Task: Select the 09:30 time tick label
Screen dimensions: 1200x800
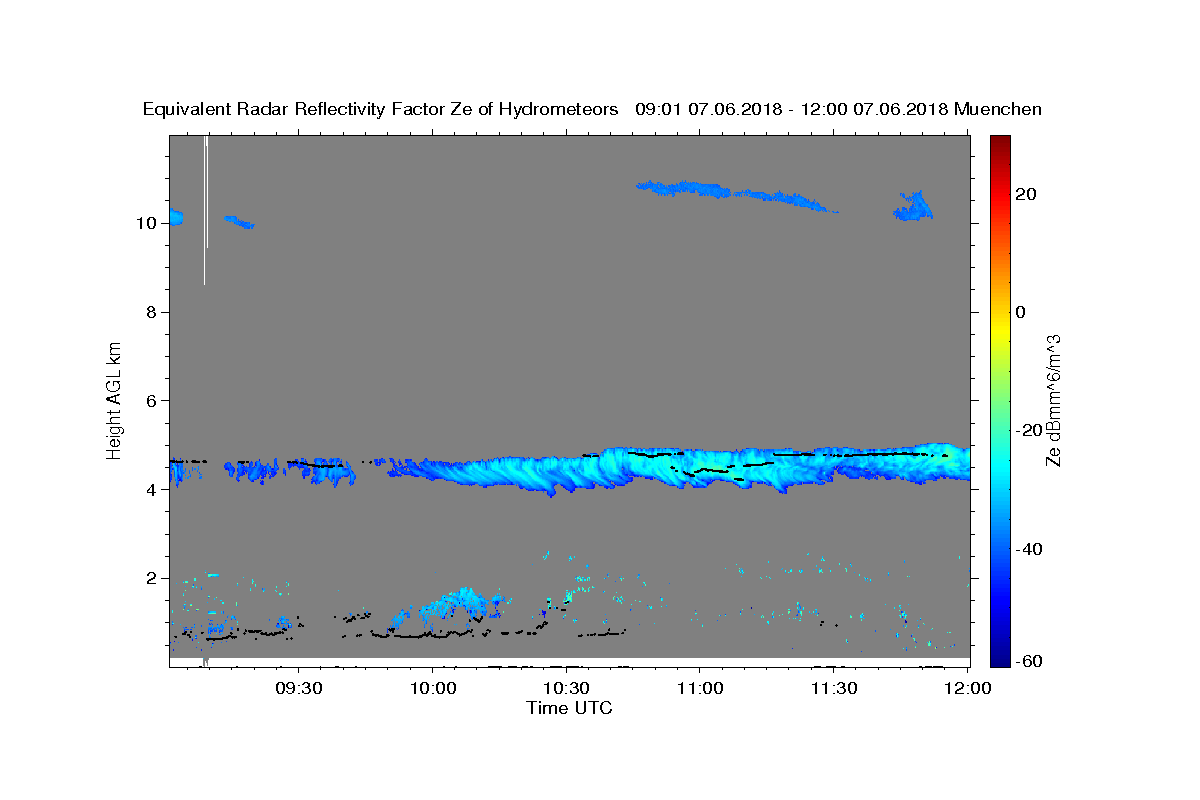Action: [x=299, y=689]
